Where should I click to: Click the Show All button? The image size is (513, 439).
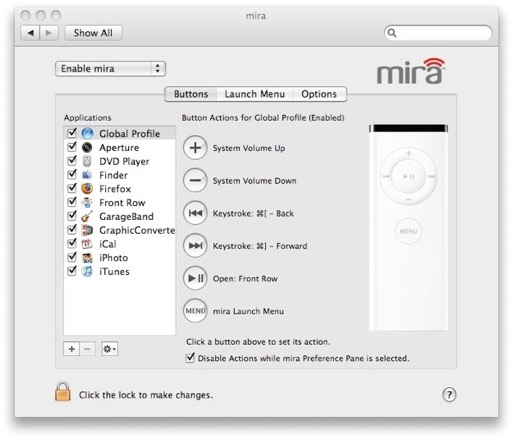pyautogui.click(x=93, y=33)
